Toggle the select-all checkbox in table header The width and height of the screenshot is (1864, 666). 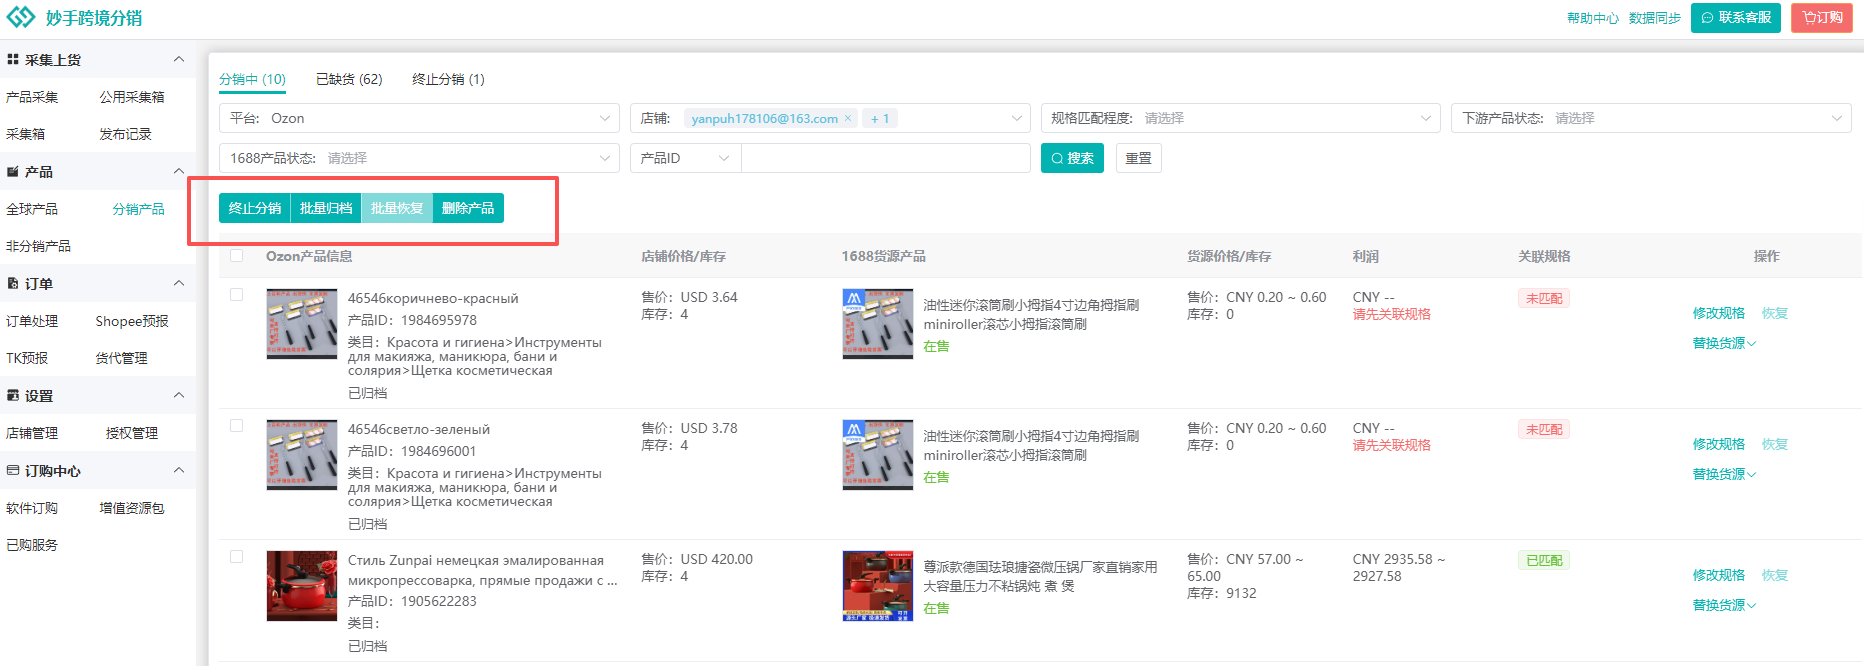[237, 256]
